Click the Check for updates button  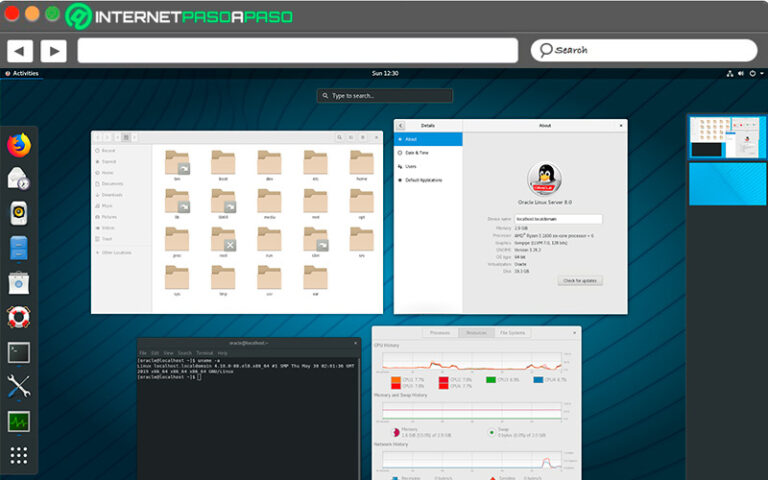click(x=580, y=281)
